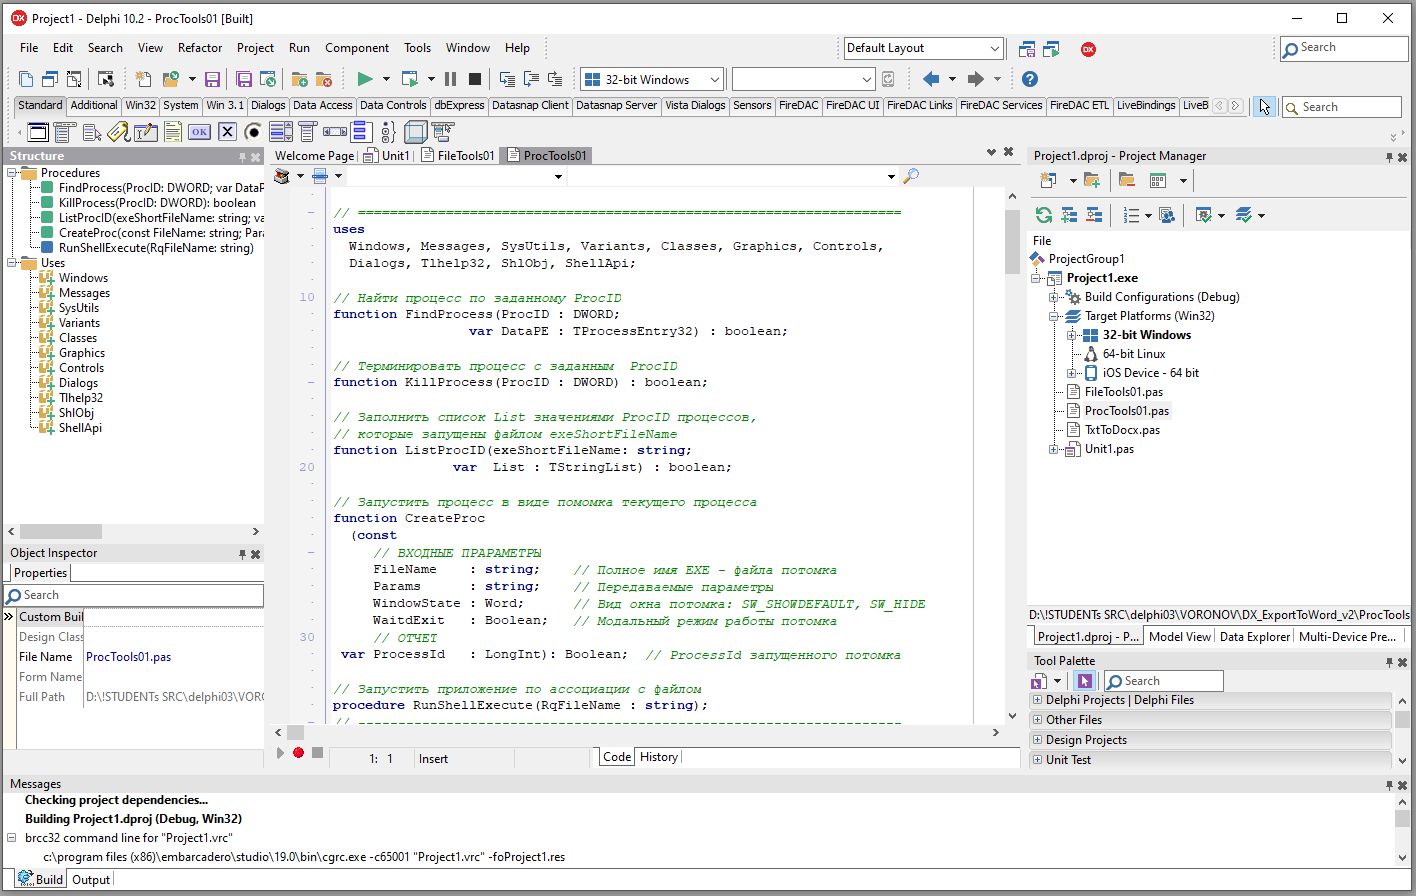The image size is (1416, 896).
Task: Collapse the Procedures node in Structure
Action: [x=12, y=173]
